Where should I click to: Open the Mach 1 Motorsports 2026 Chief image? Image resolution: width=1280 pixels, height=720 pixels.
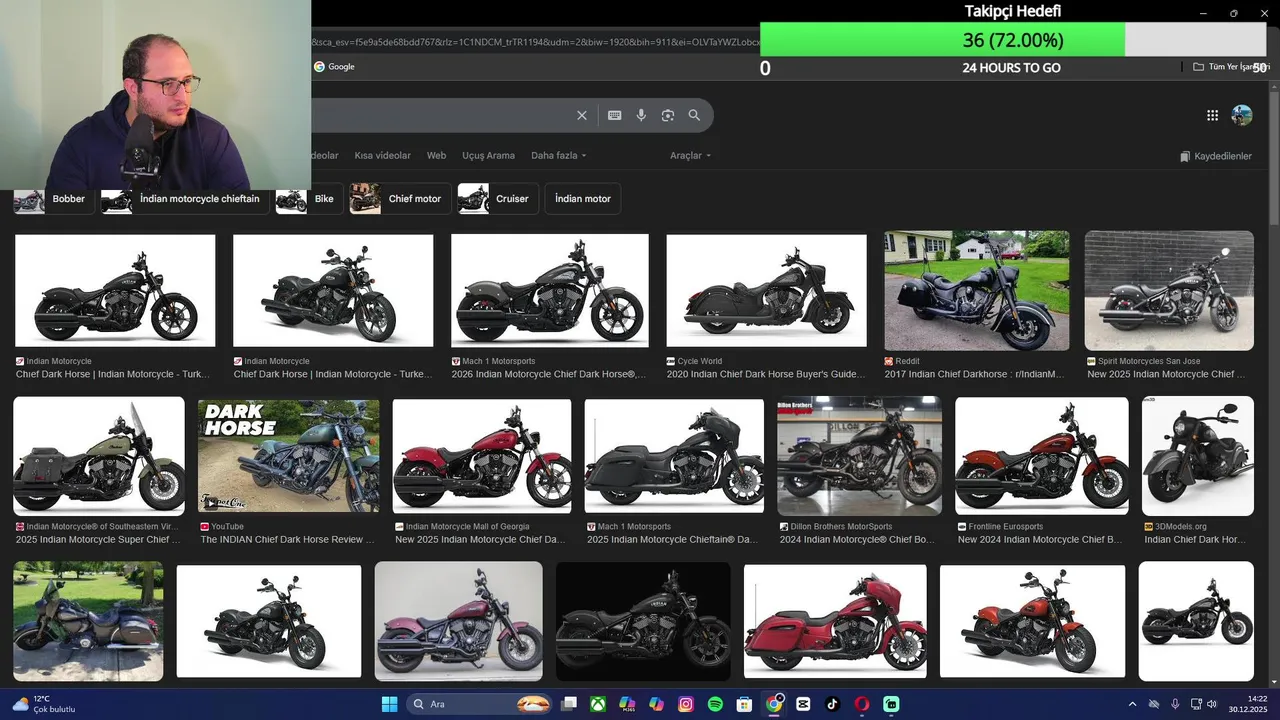coord(550,291)
